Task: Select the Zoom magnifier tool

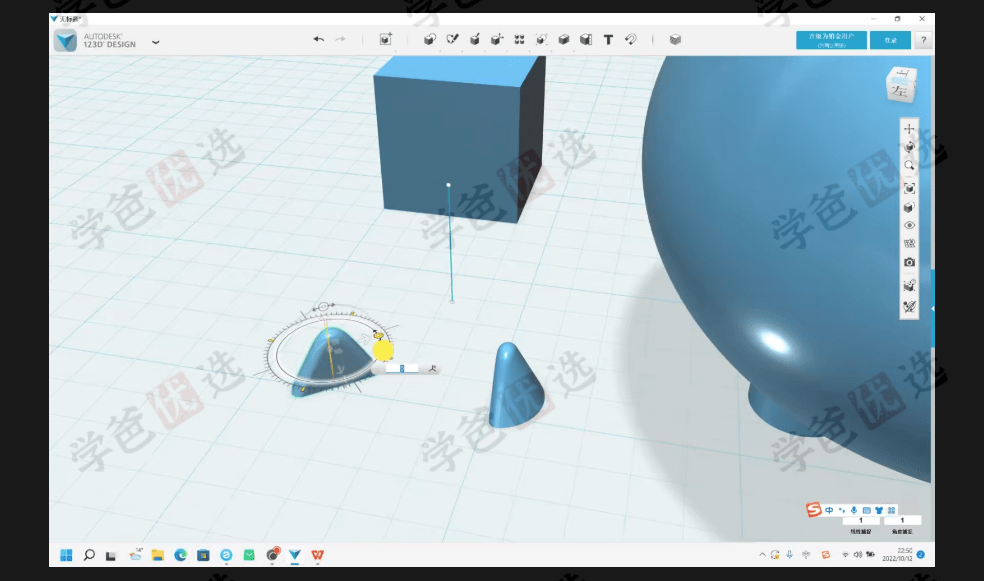Action: tap(909, 166)
